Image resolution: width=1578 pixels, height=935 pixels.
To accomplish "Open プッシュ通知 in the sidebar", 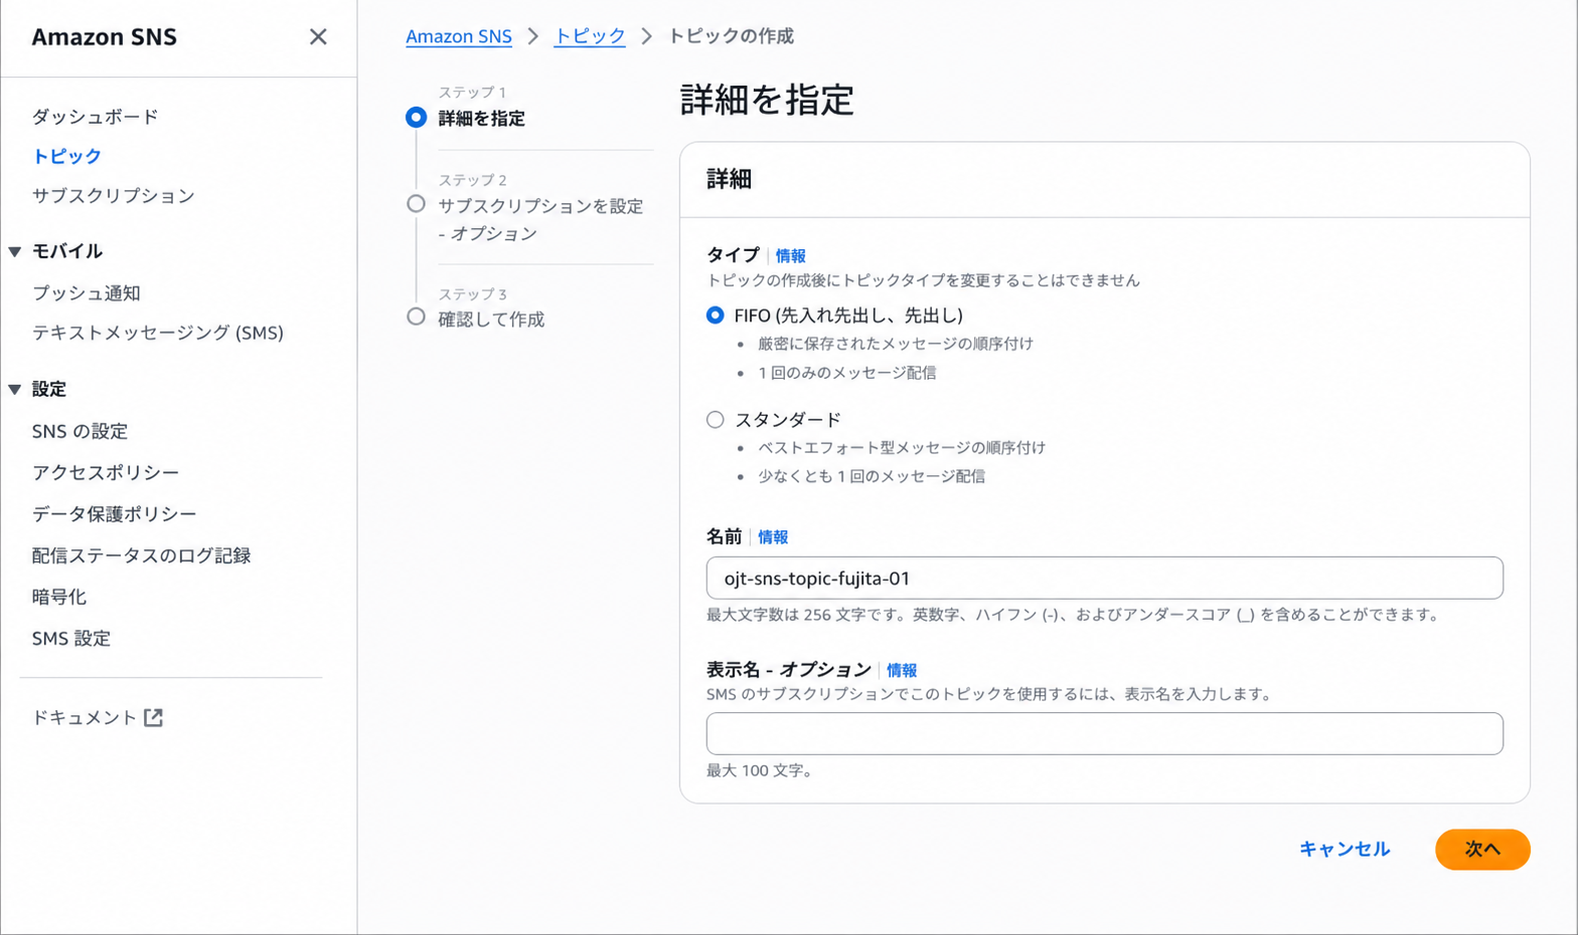I will pos(86,293).
